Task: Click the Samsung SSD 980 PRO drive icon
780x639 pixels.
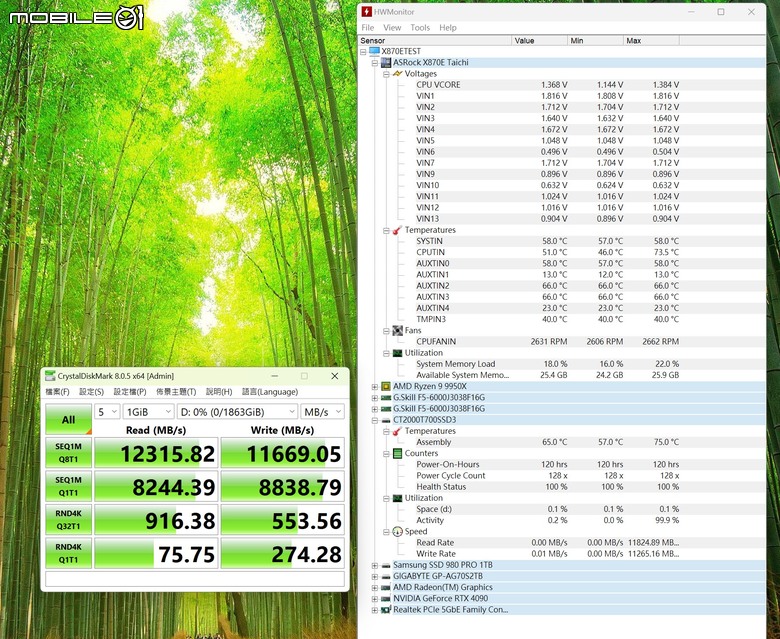Action: pyautogui.click(x=386, y=565)
